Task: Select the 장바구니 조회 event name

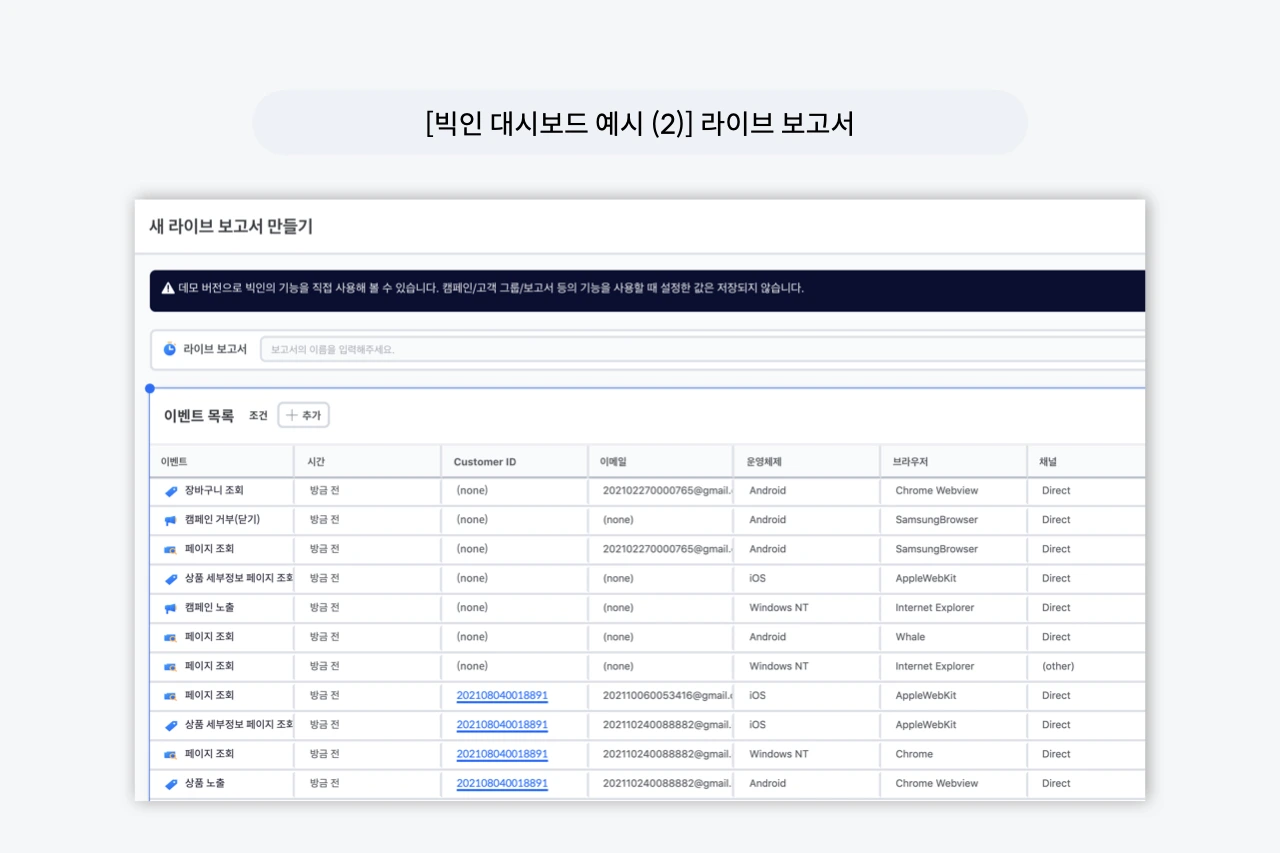Action: click(x=214, y=491)
